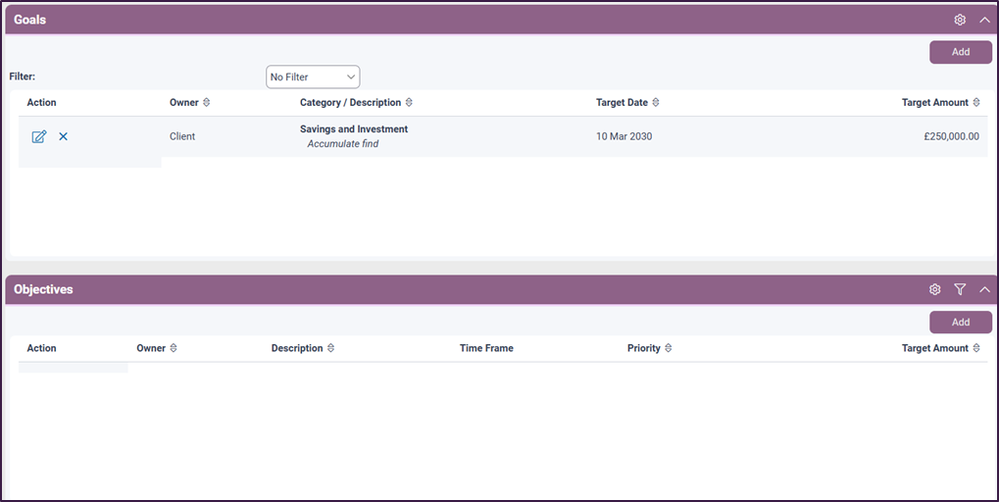Sort objectives by Priority

coord(668,349)
